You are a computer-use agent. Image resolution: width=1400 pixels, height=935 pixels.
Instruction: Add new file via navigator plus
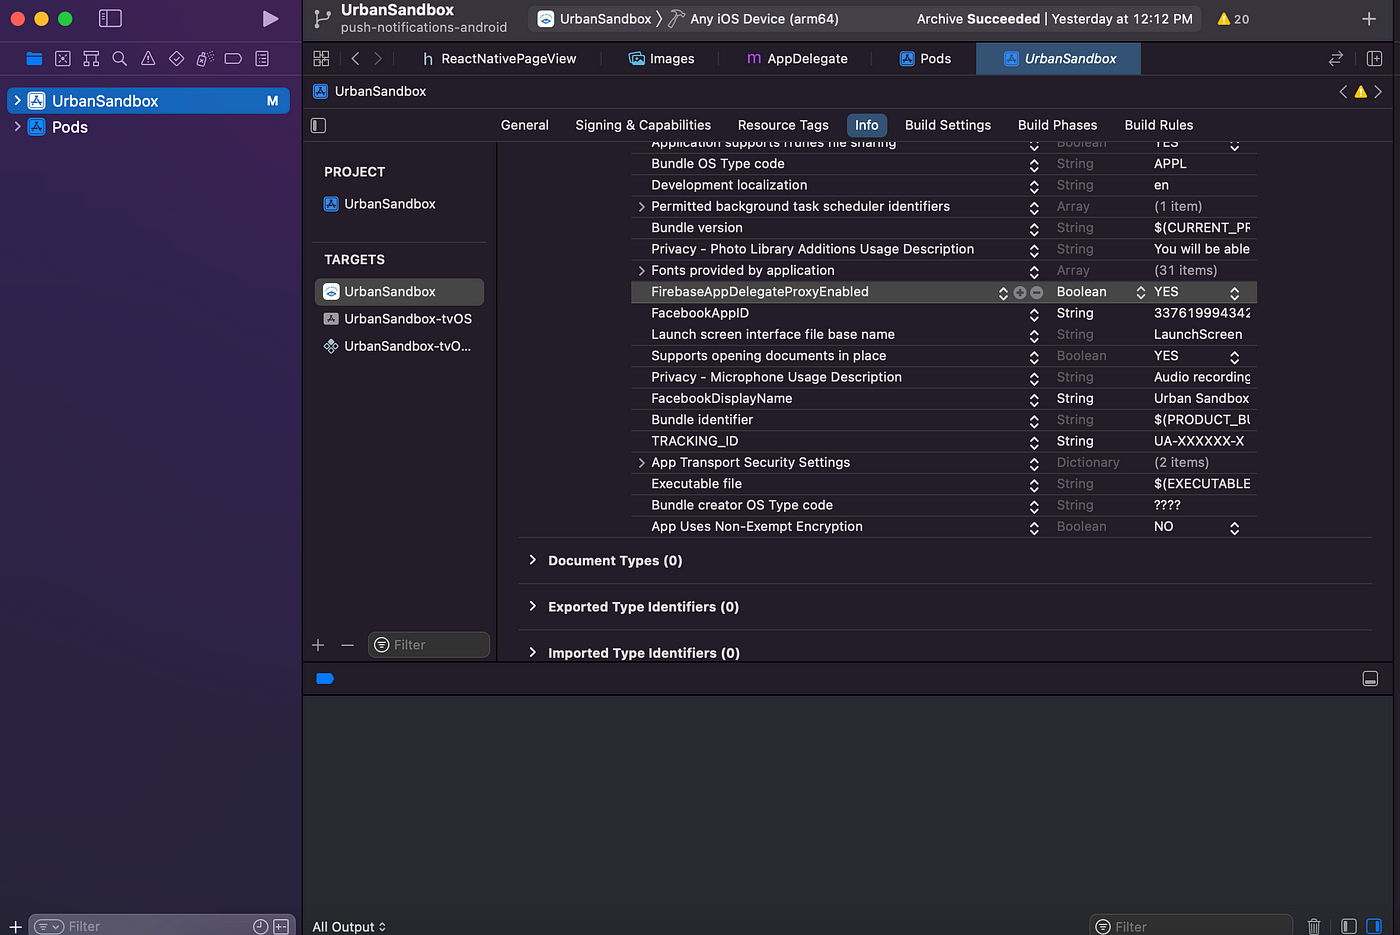(x=15, y=926)
